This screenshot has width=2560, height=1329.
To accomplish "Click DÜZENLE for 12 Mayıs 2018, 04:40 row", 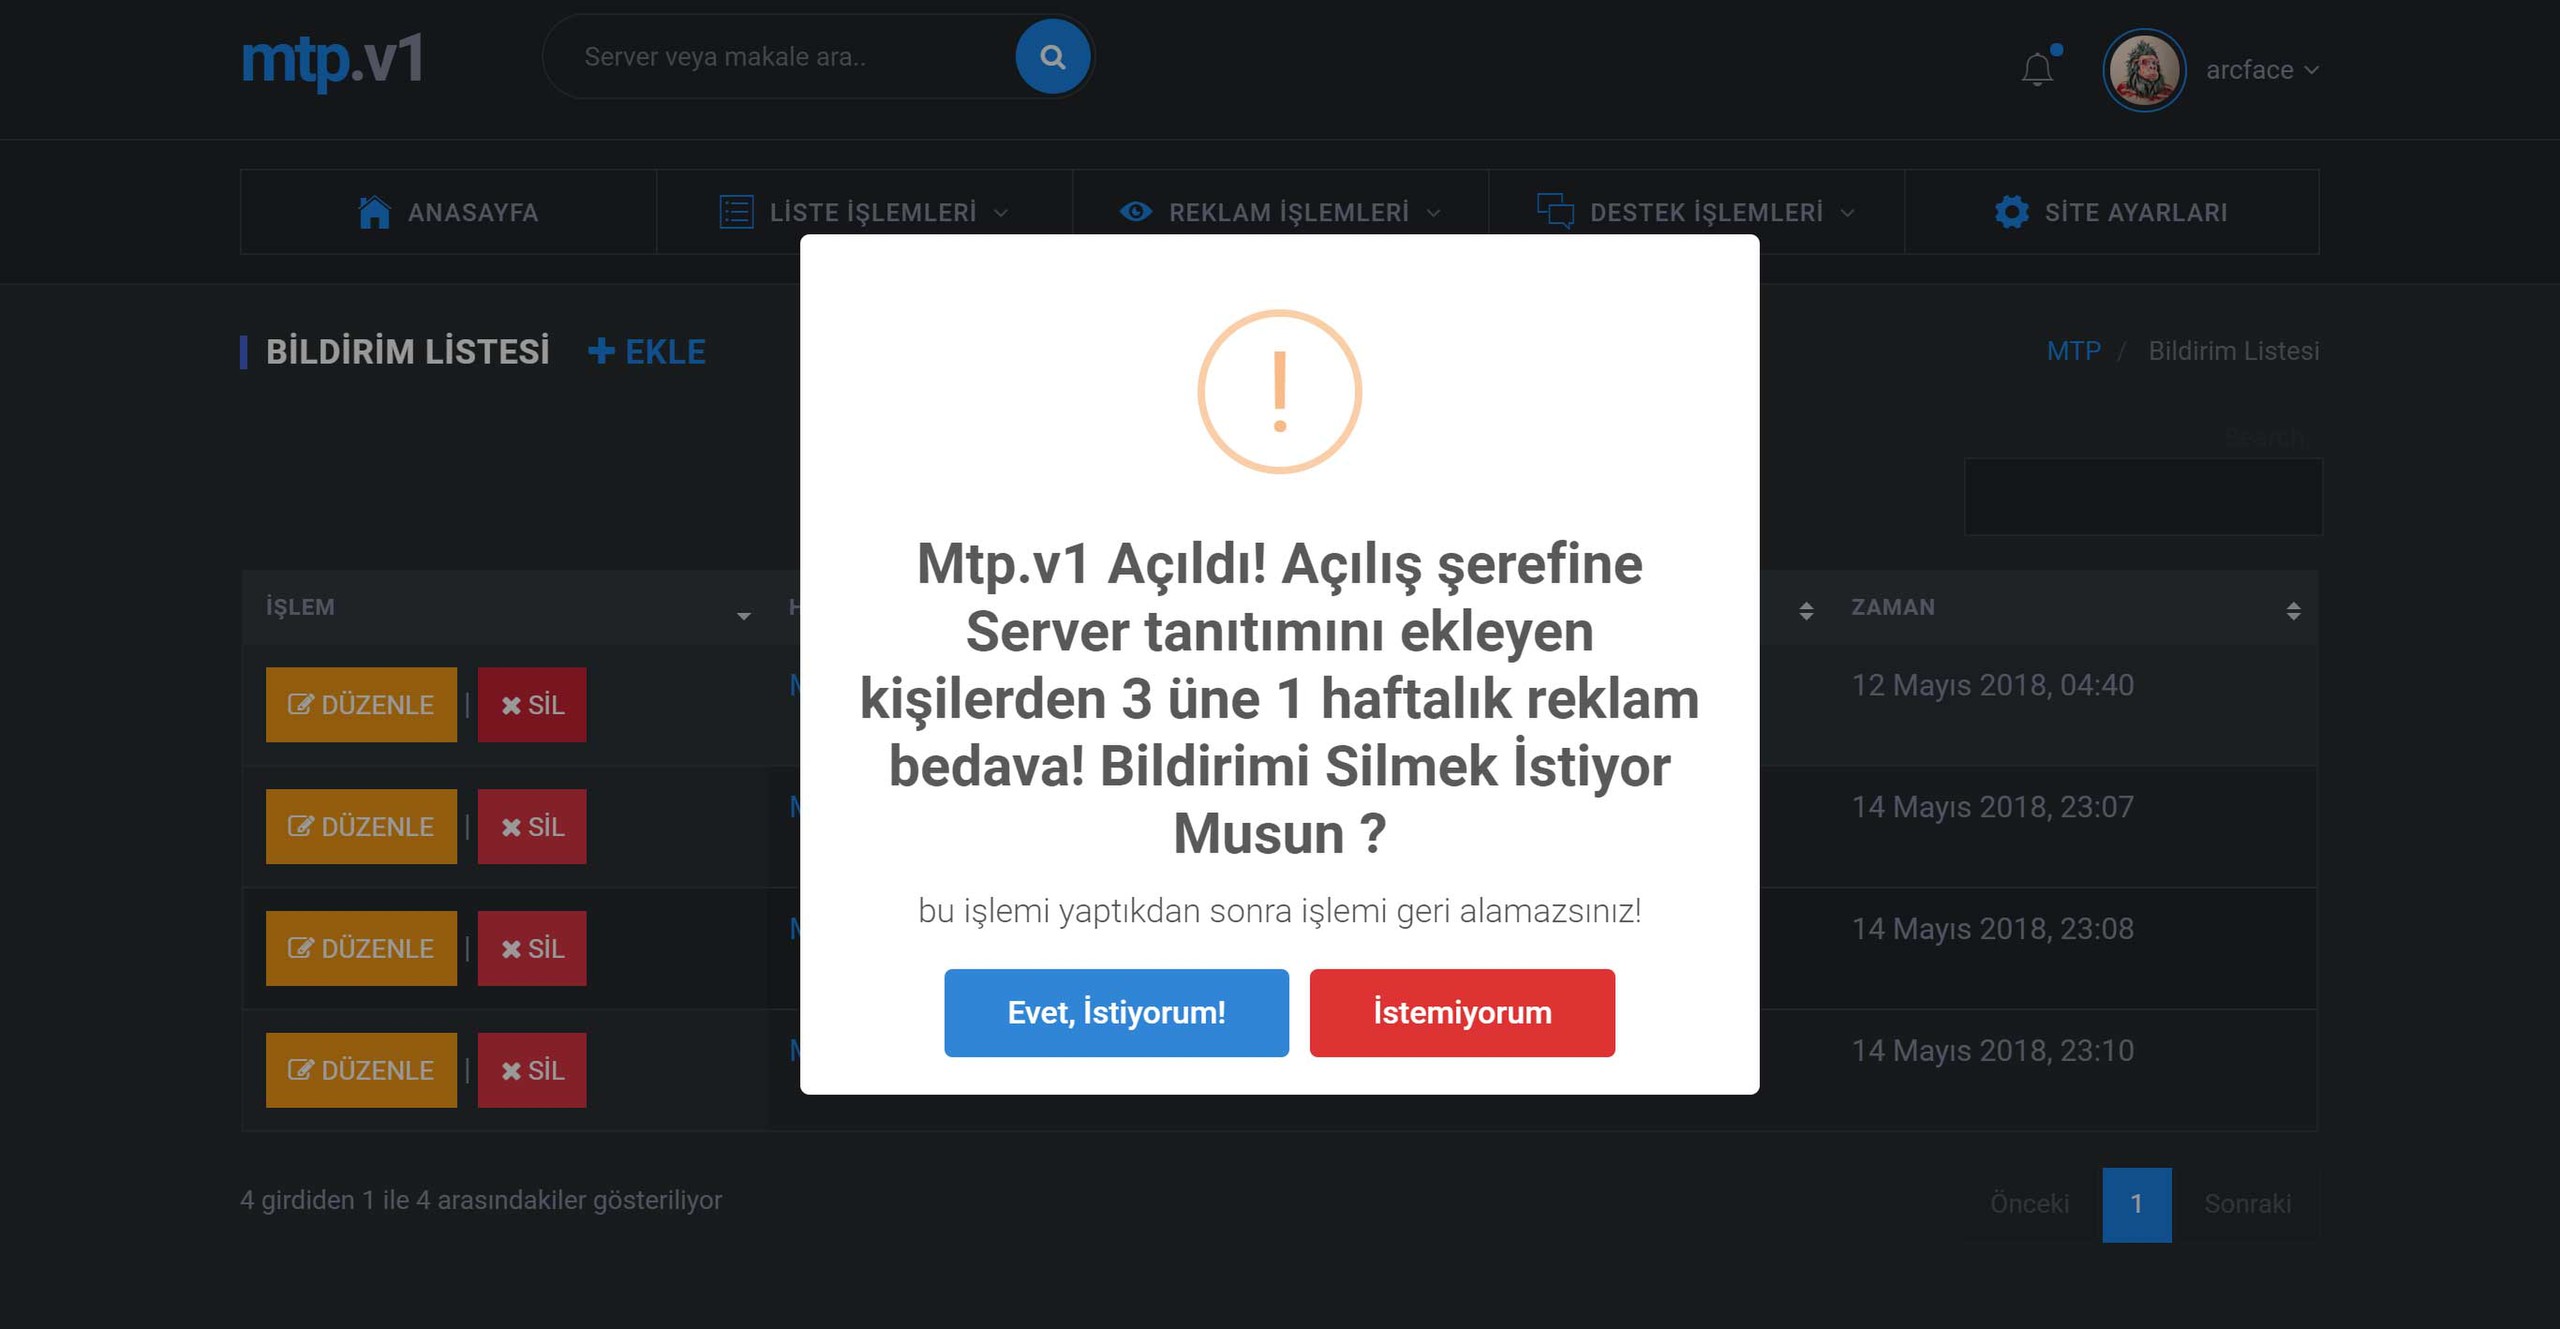I will coord(361,705).
